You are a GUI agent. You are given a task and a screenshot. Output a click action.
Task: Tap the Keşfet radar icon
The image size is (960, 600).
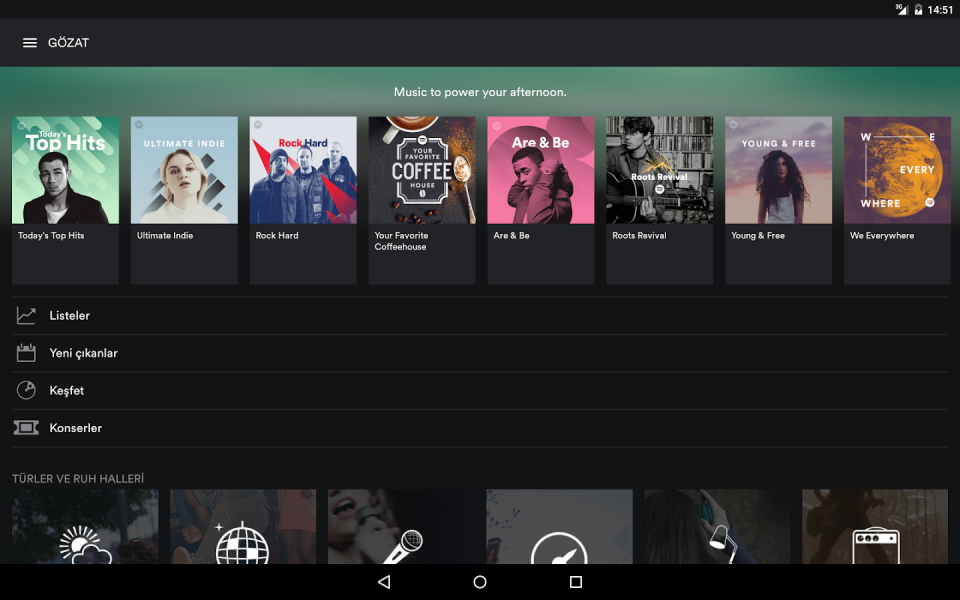pos(26,391)
